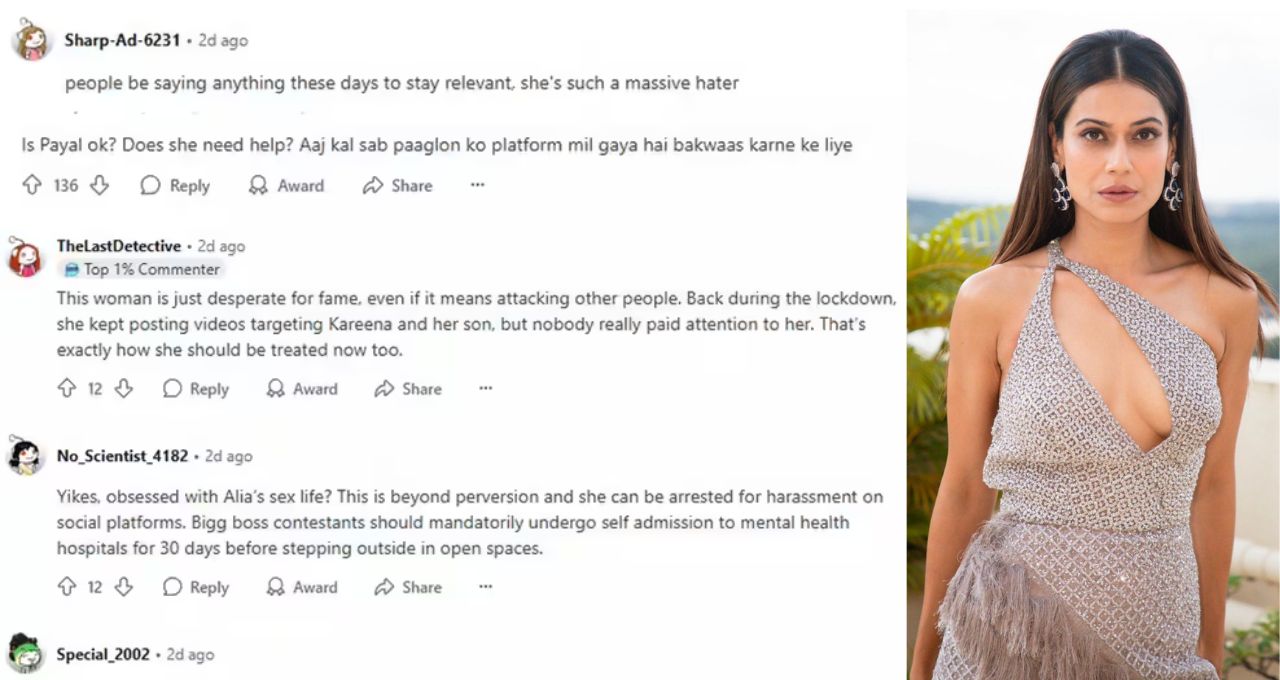Reply to TheLastDetective's comment
Image resolution: width=1280 pixels, height=680 pixels.
click(x=196, y=389)
